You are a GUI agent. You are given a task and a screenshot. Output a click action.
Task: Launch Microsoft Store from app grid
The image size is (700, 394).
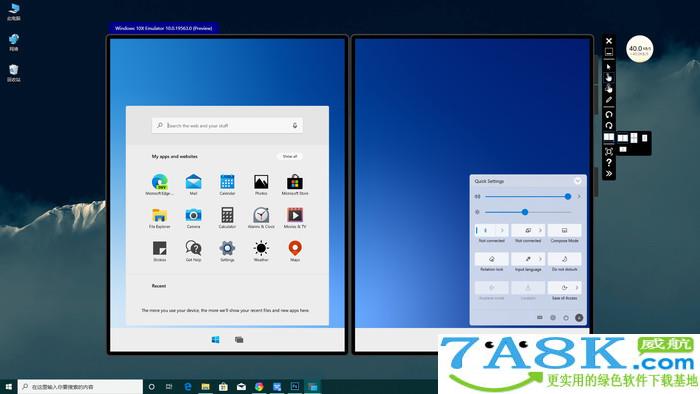[x=295, y=182]
